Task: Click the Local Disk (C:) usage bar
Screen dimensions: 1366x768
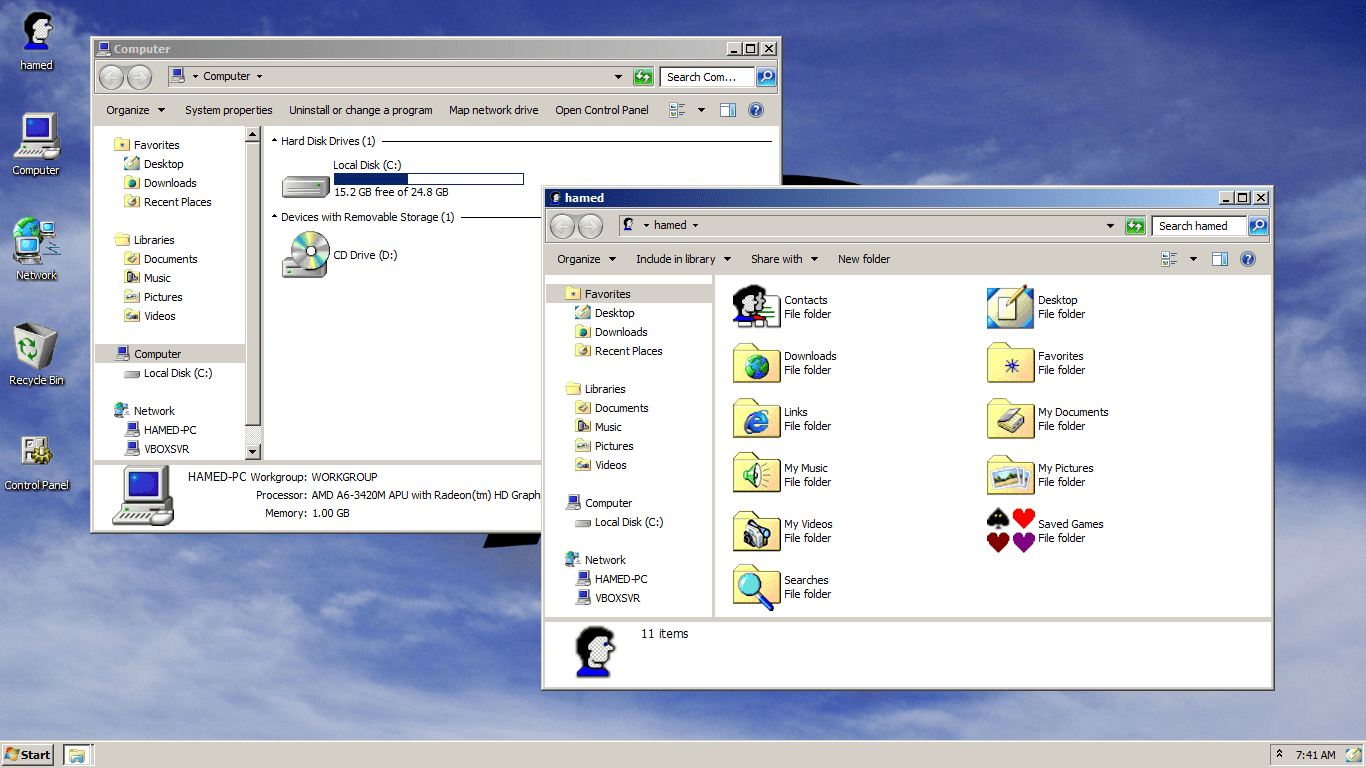Action: [428, 178]
